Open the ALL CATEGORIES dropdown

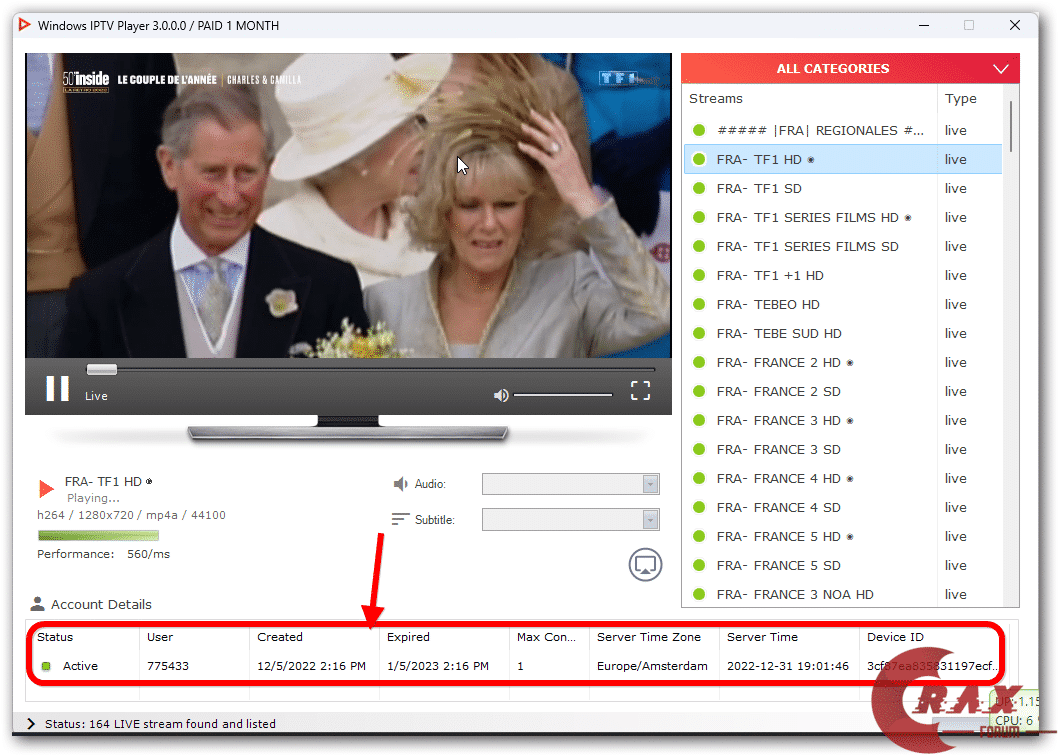pyautogui.click(x=850, y=68)
